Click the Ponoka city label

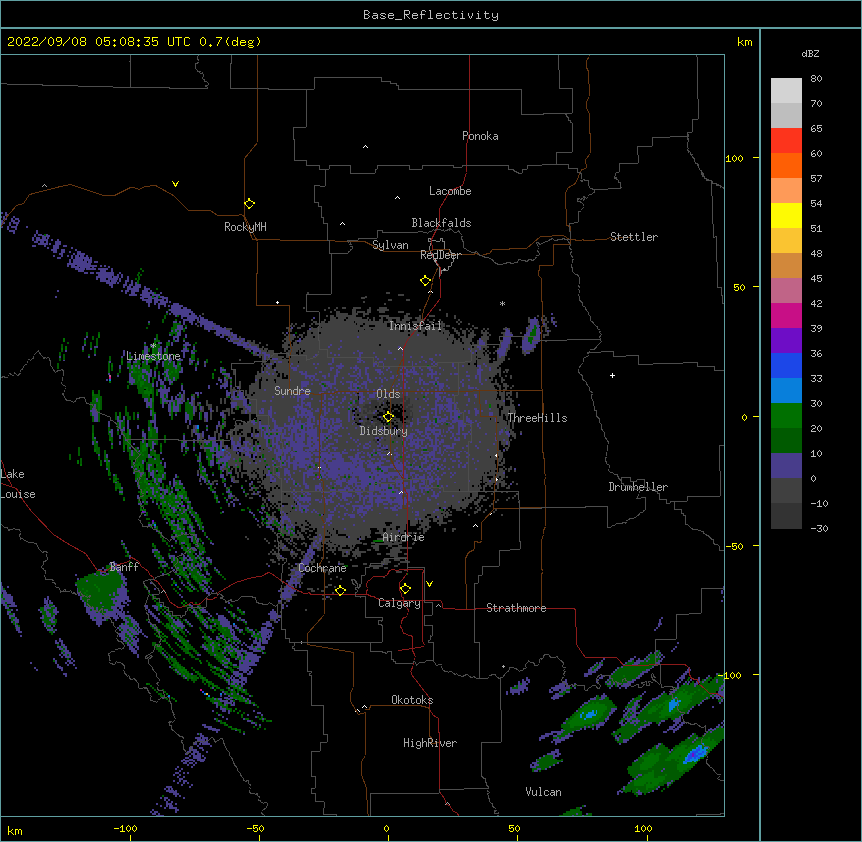coord(480,136)
